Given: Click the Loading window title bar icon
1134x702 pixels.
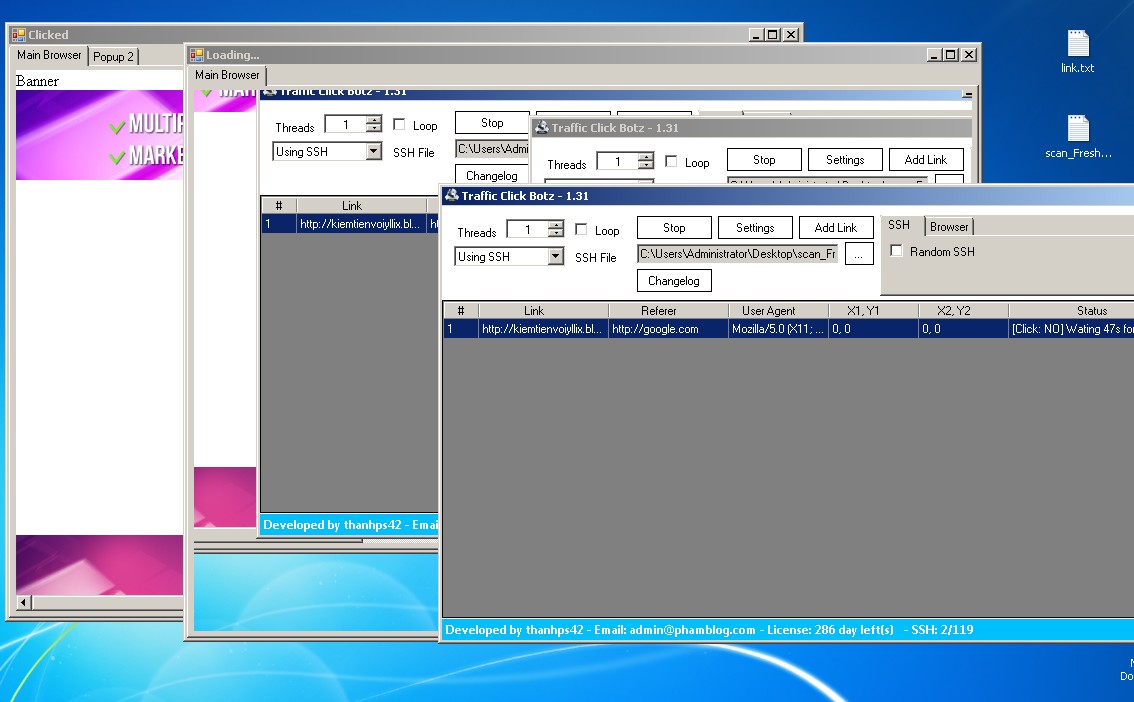Looking at the screenshot, I should (197, 55).
